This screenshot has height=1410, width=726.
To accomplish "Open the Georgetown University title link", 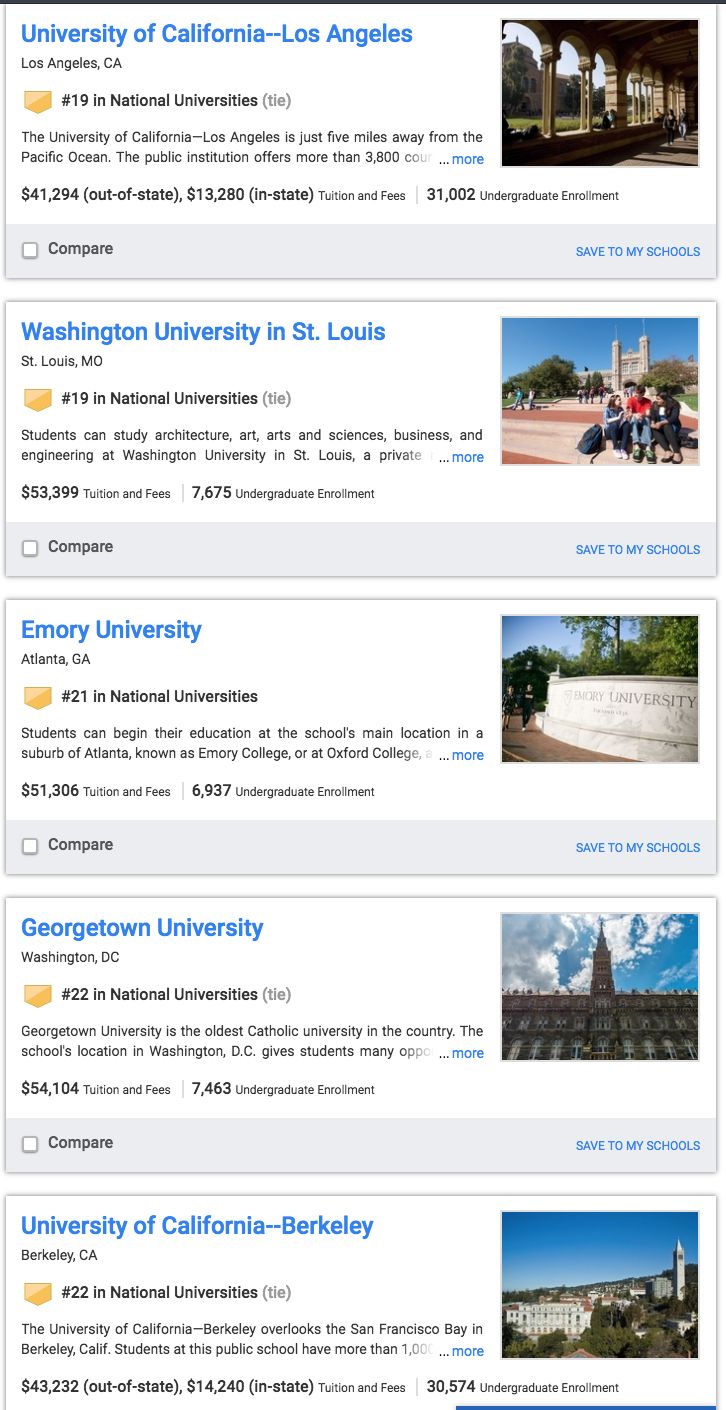I will pyautogui.click(x=142, y=928).
